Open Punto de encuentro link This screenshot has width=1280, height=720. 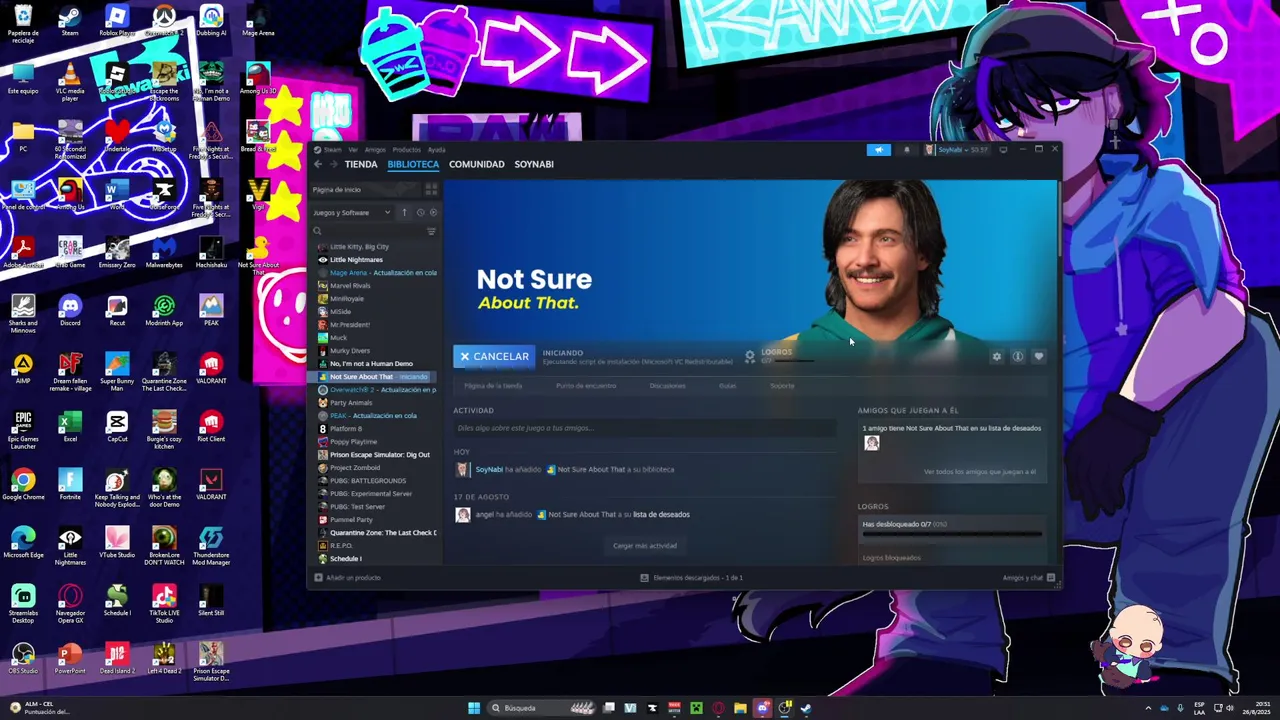click(x=586, y=385)
